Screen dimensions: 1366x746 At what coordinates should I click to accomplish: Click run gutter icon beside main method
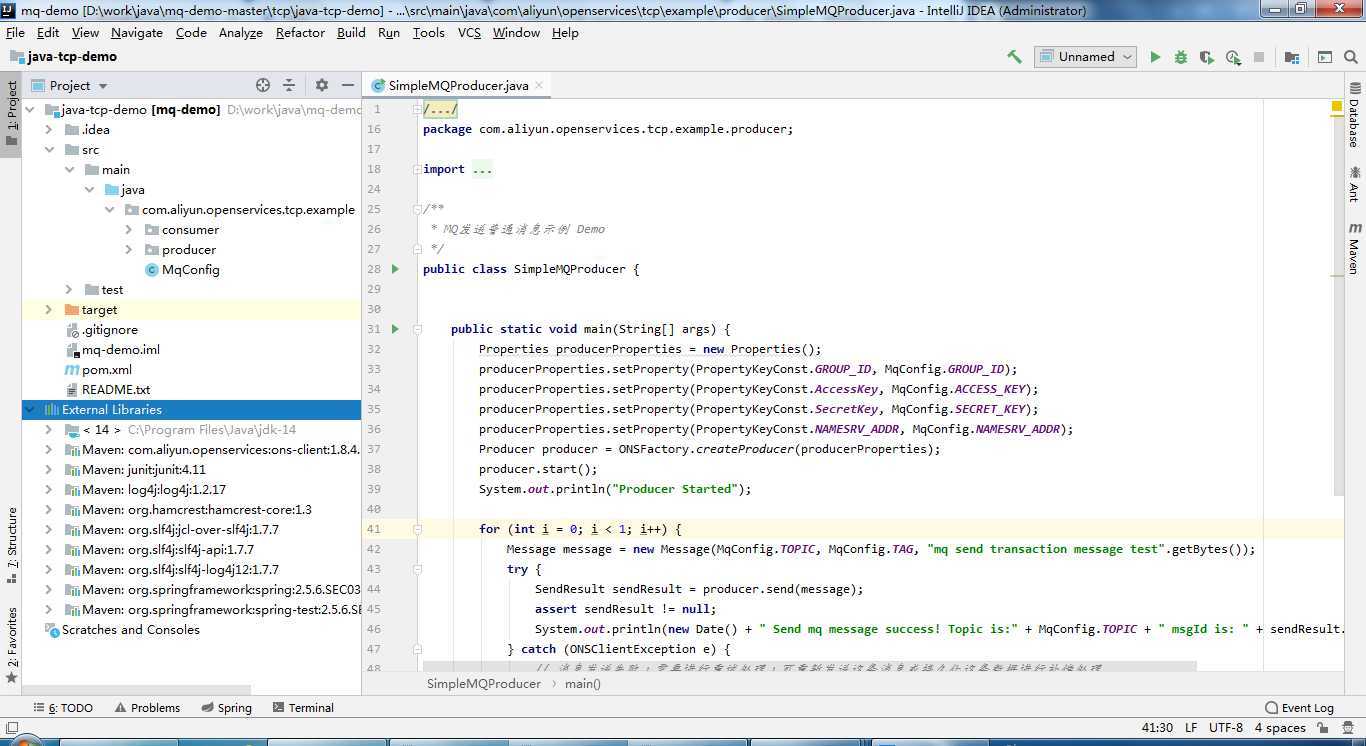point(396,329)
